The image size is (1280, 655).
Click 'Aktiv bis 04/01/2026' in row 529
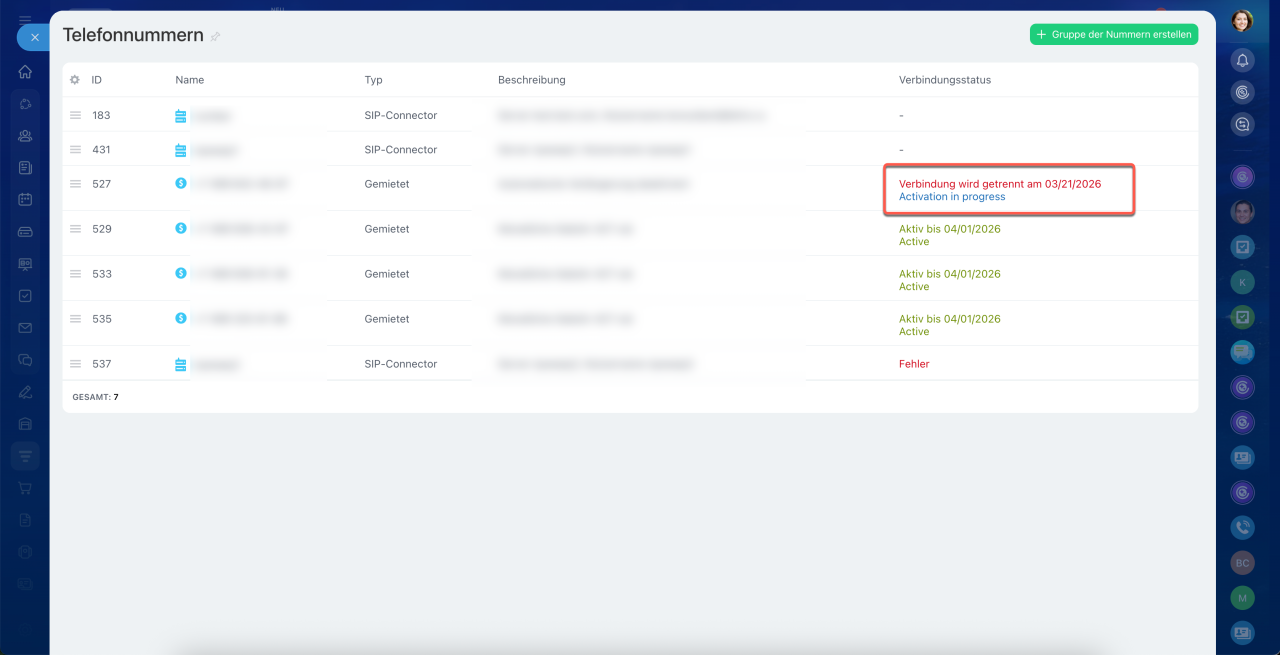click(x=950, y=229)
